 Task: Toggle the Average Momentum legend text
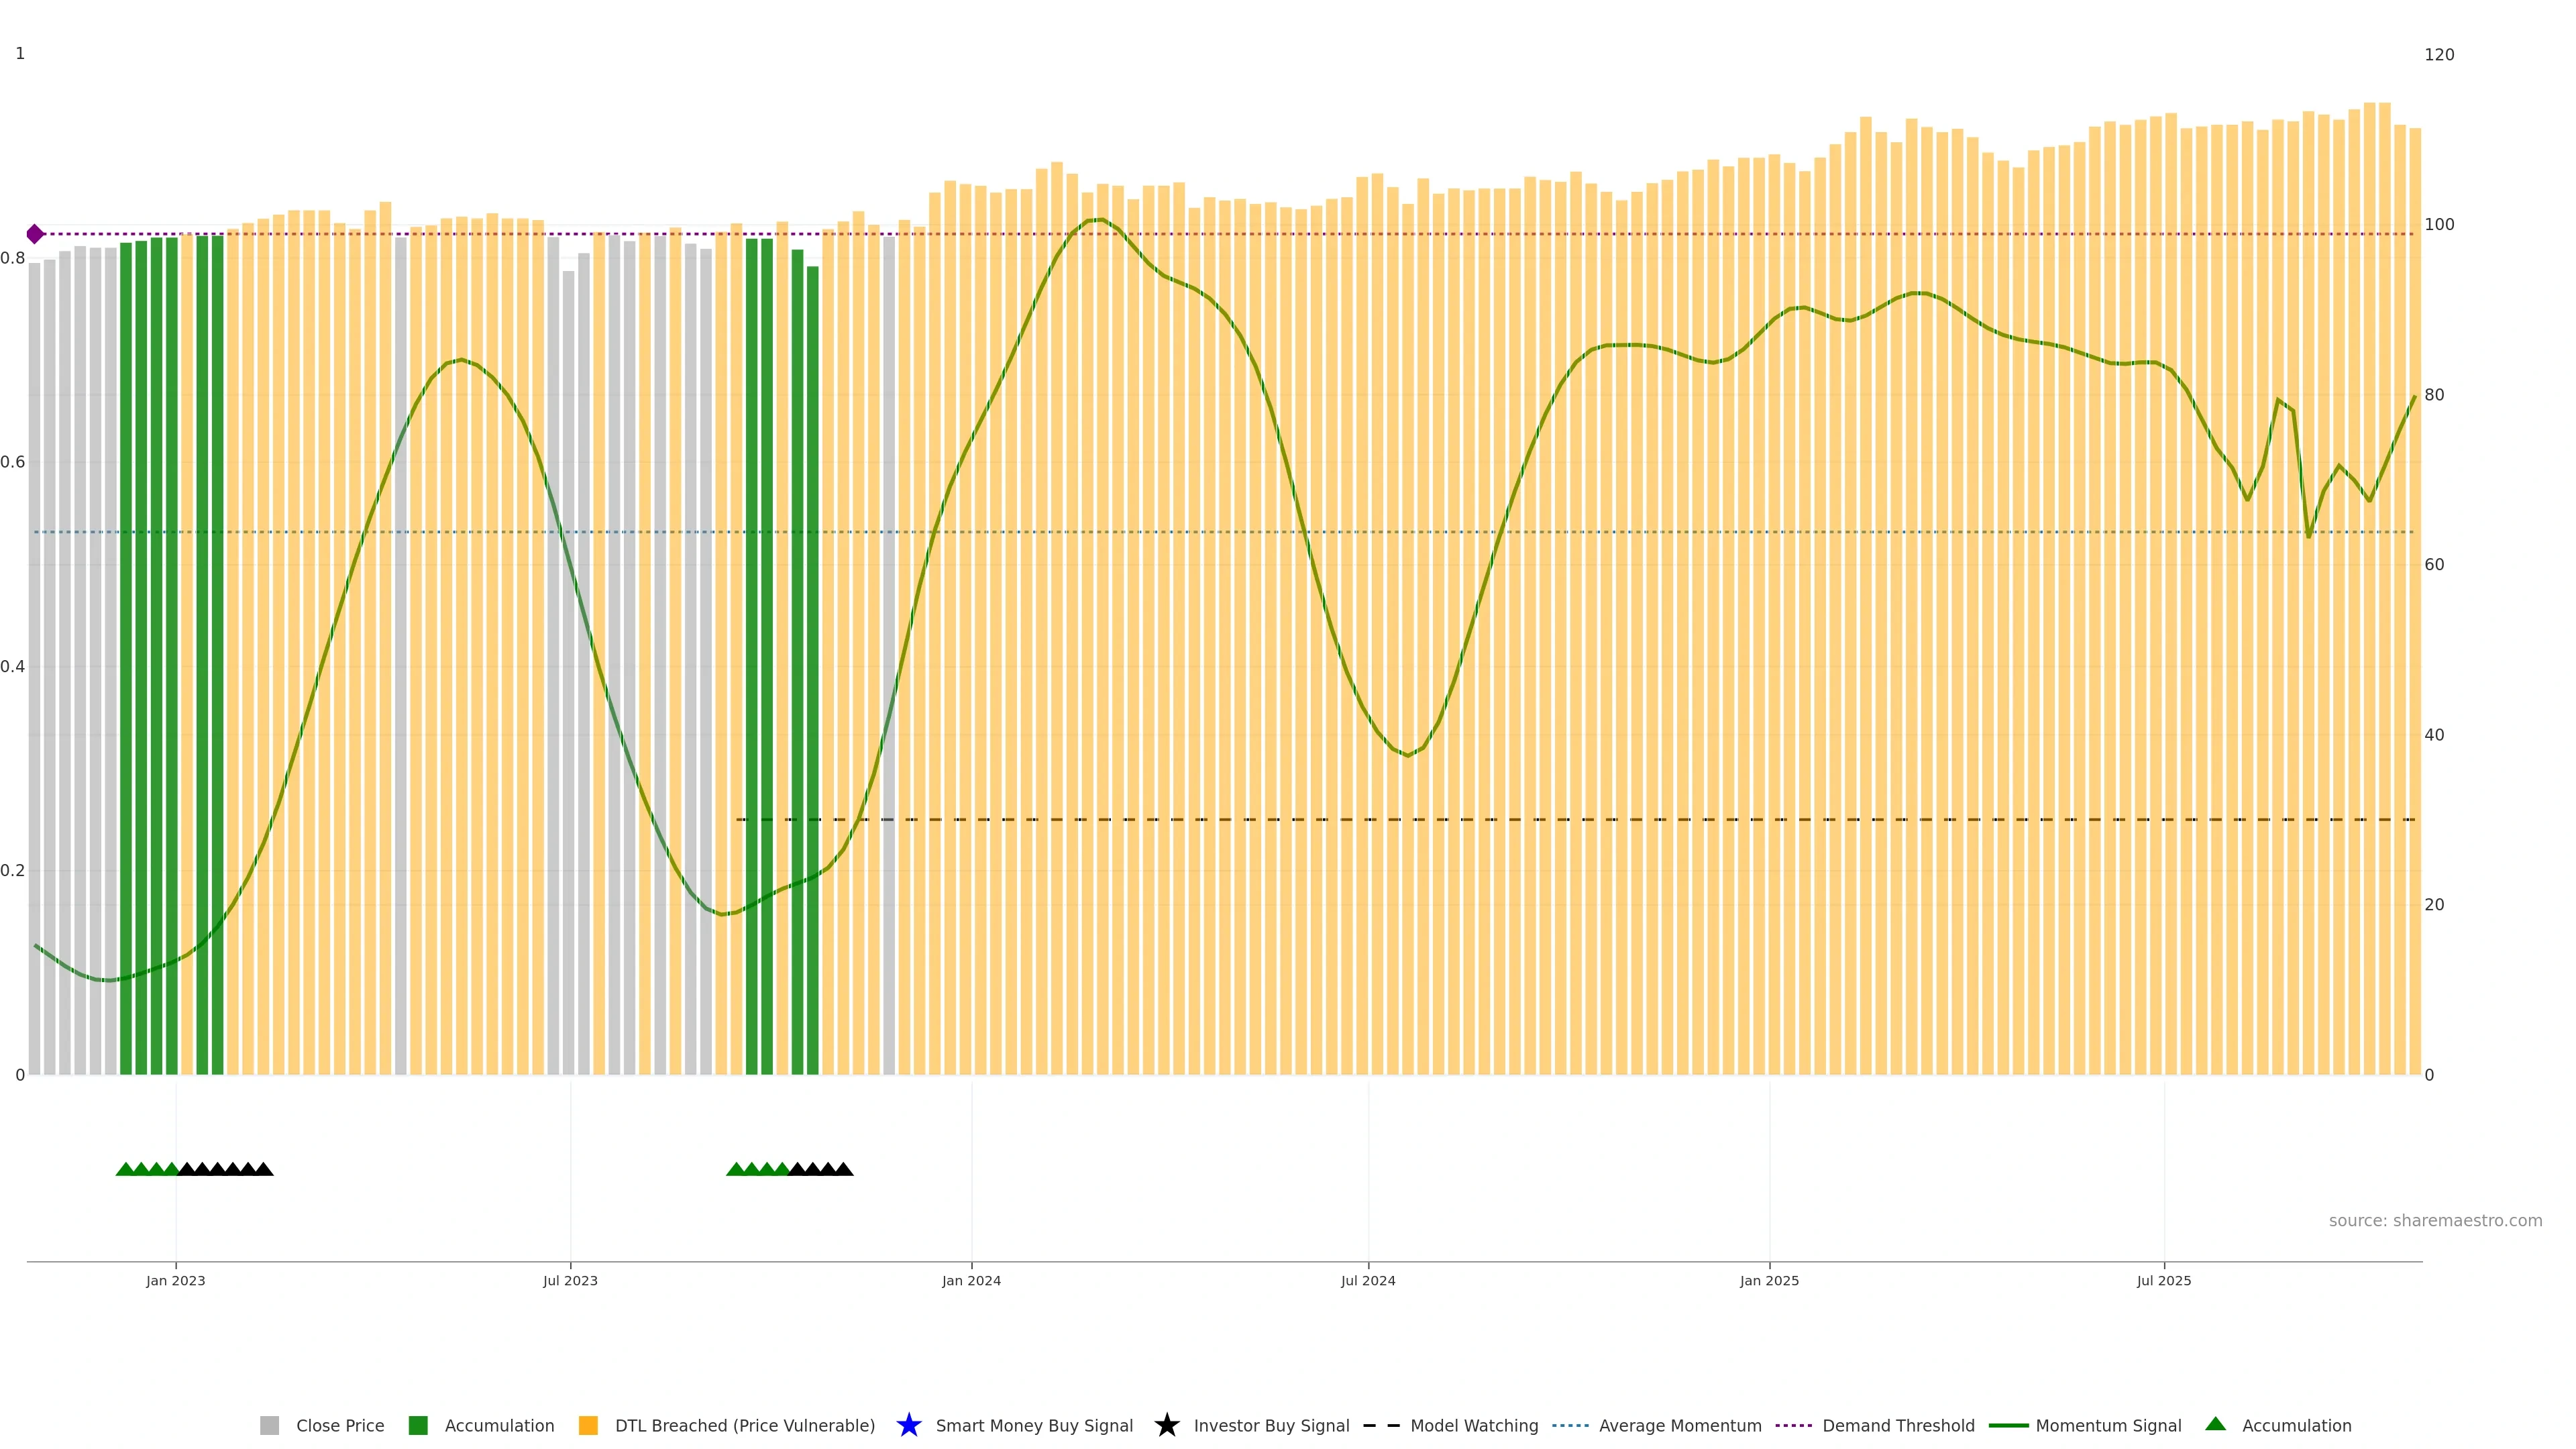click(x=1680, y=1426)
